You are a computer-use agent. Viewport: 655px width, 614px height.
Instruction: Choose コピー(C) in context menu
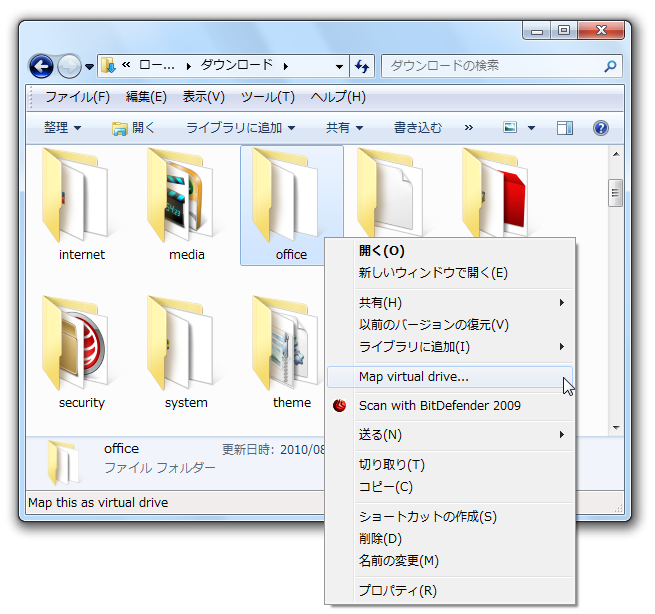click(x=450, y=487)
